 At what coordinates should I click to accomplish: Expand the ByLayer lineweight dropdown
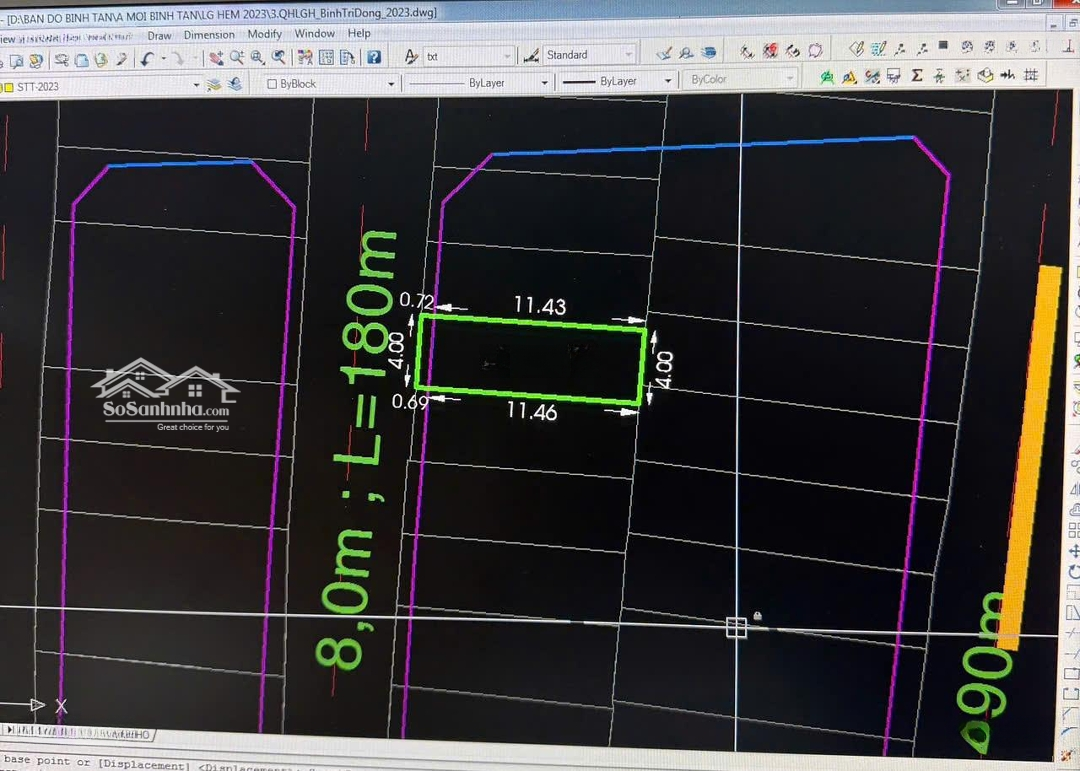671,82
